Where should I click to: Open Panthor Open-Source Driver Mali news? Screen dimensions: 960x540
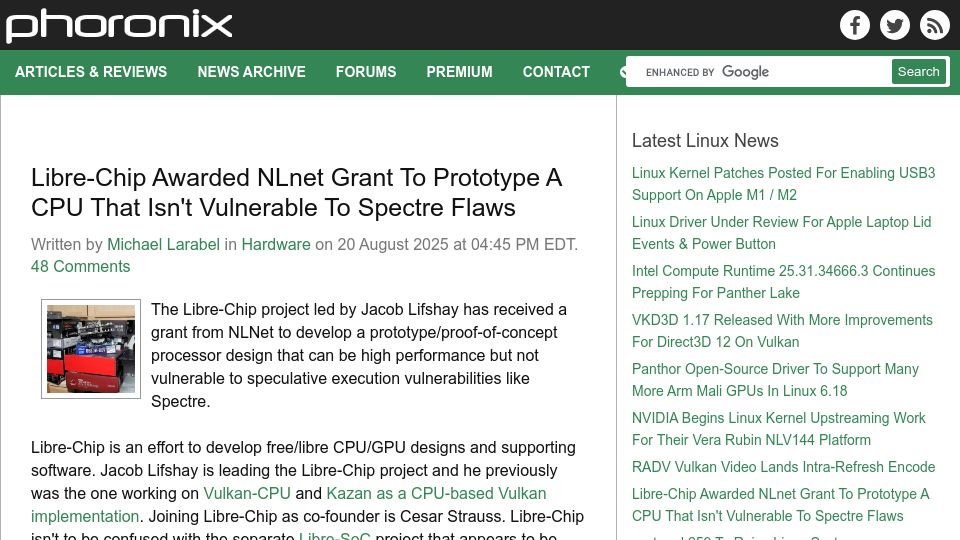coord(775,380)
